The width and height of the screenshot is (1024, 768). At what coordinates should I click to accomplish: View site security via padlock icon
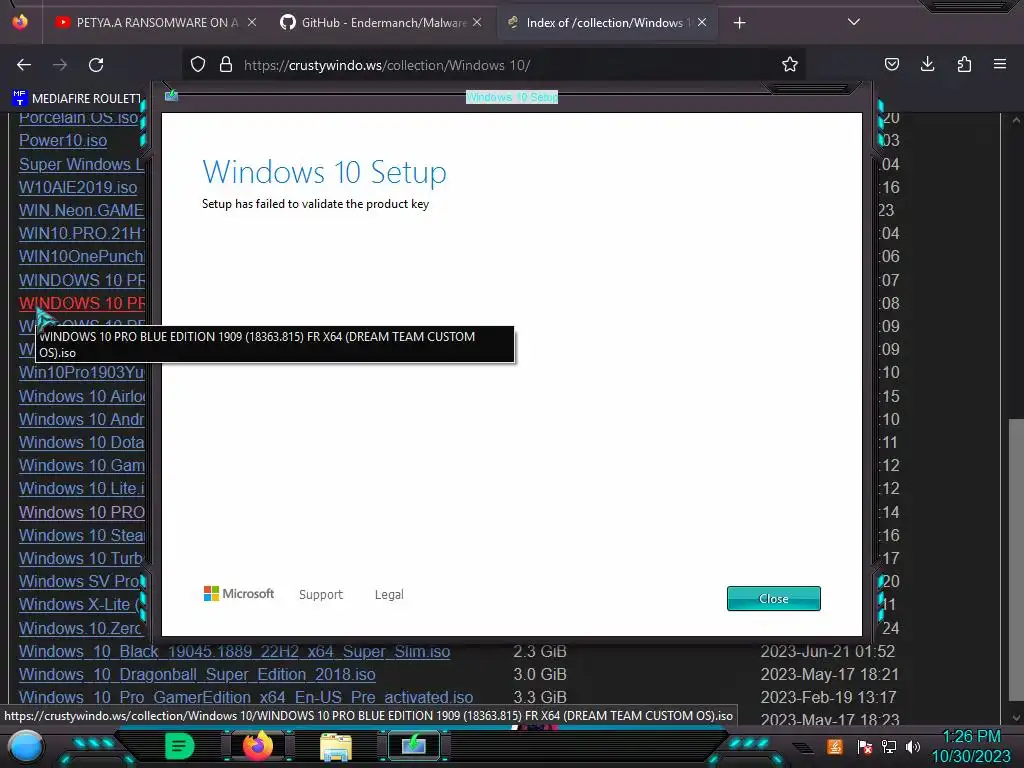coord(226,64)
